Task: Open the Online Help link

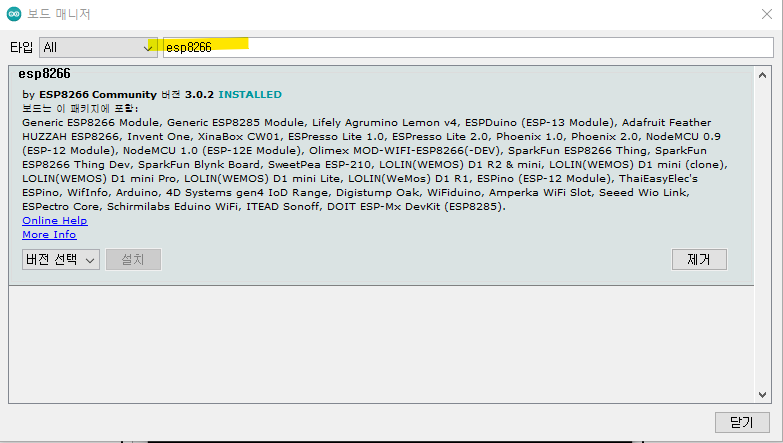Action: coord(54,220)
